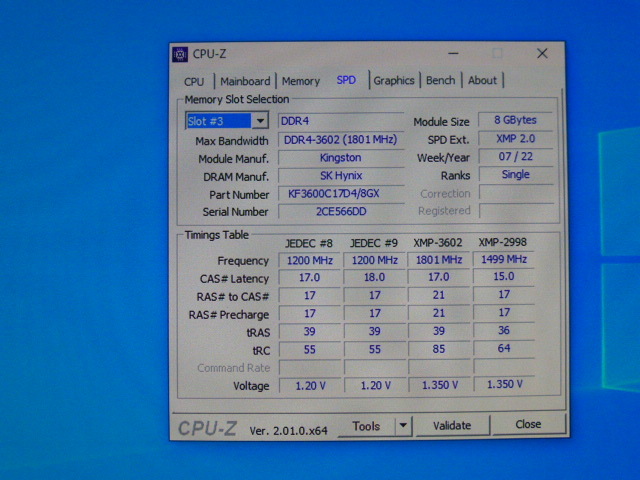The height and width of the screenshot is (480, 640).
Task: Click the Close button at bottom
Action: coord(528,424)
